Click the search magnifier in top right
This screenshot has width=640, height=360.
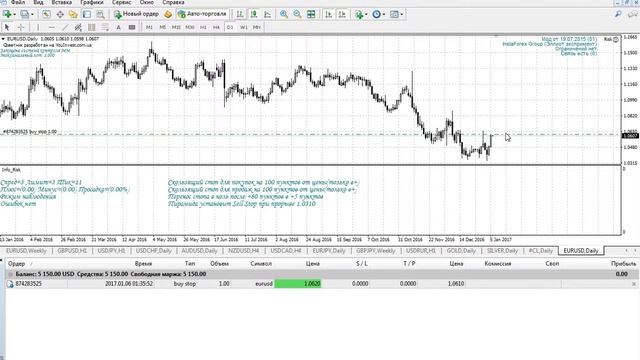[x=618, y=14]
